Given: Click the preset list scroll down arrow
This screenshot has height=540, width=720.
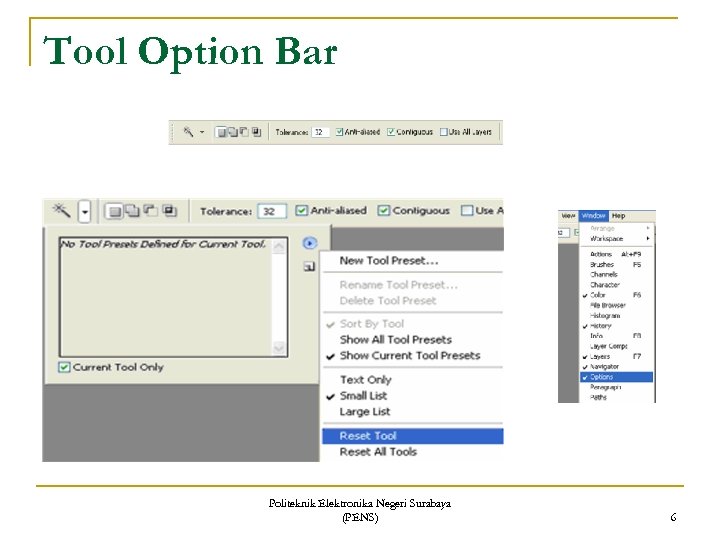Looking at the screenshot, I should [279, 348].
